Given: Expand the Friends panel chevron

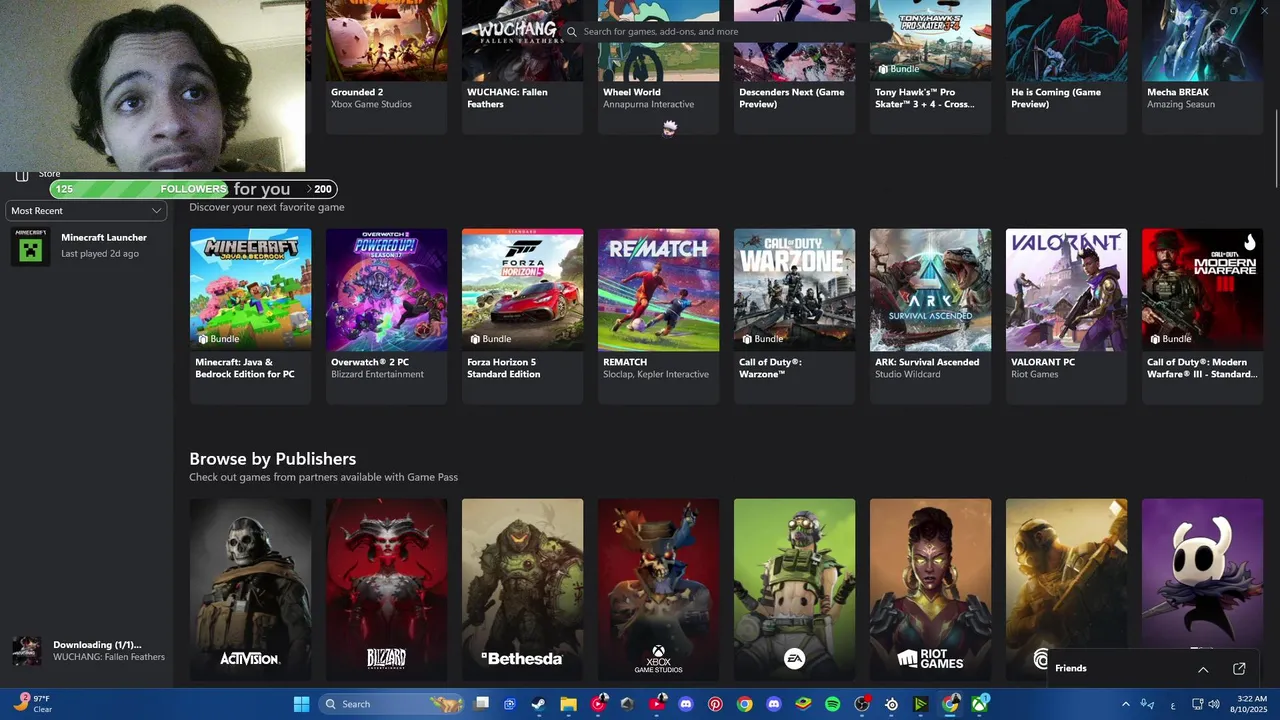Looking at the screenshot, I should point(1203,669).
